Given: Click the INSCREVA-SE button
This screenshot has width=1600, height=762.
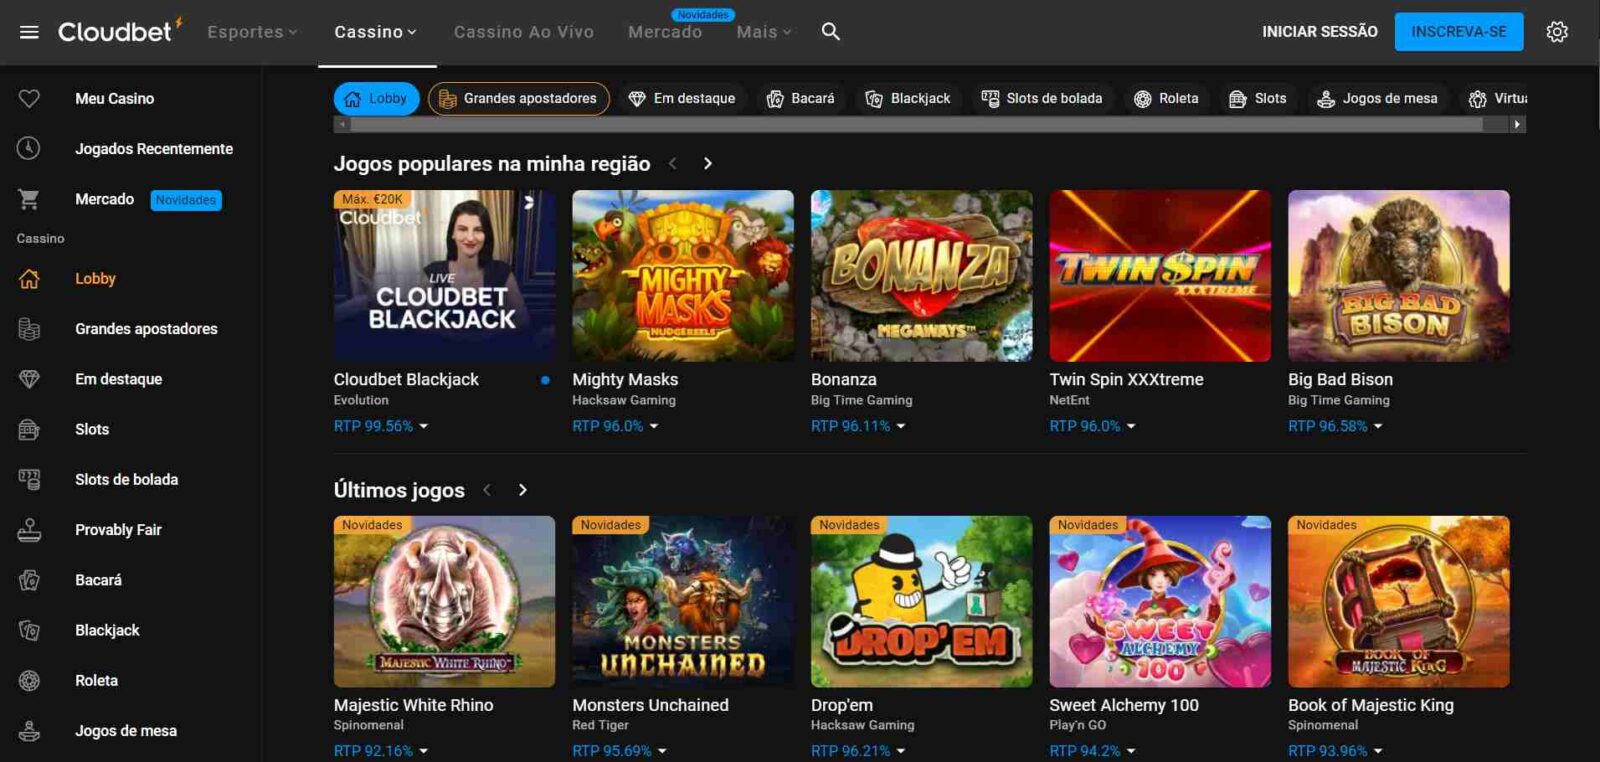Looking at the screenshot, I should [1459, 32].
